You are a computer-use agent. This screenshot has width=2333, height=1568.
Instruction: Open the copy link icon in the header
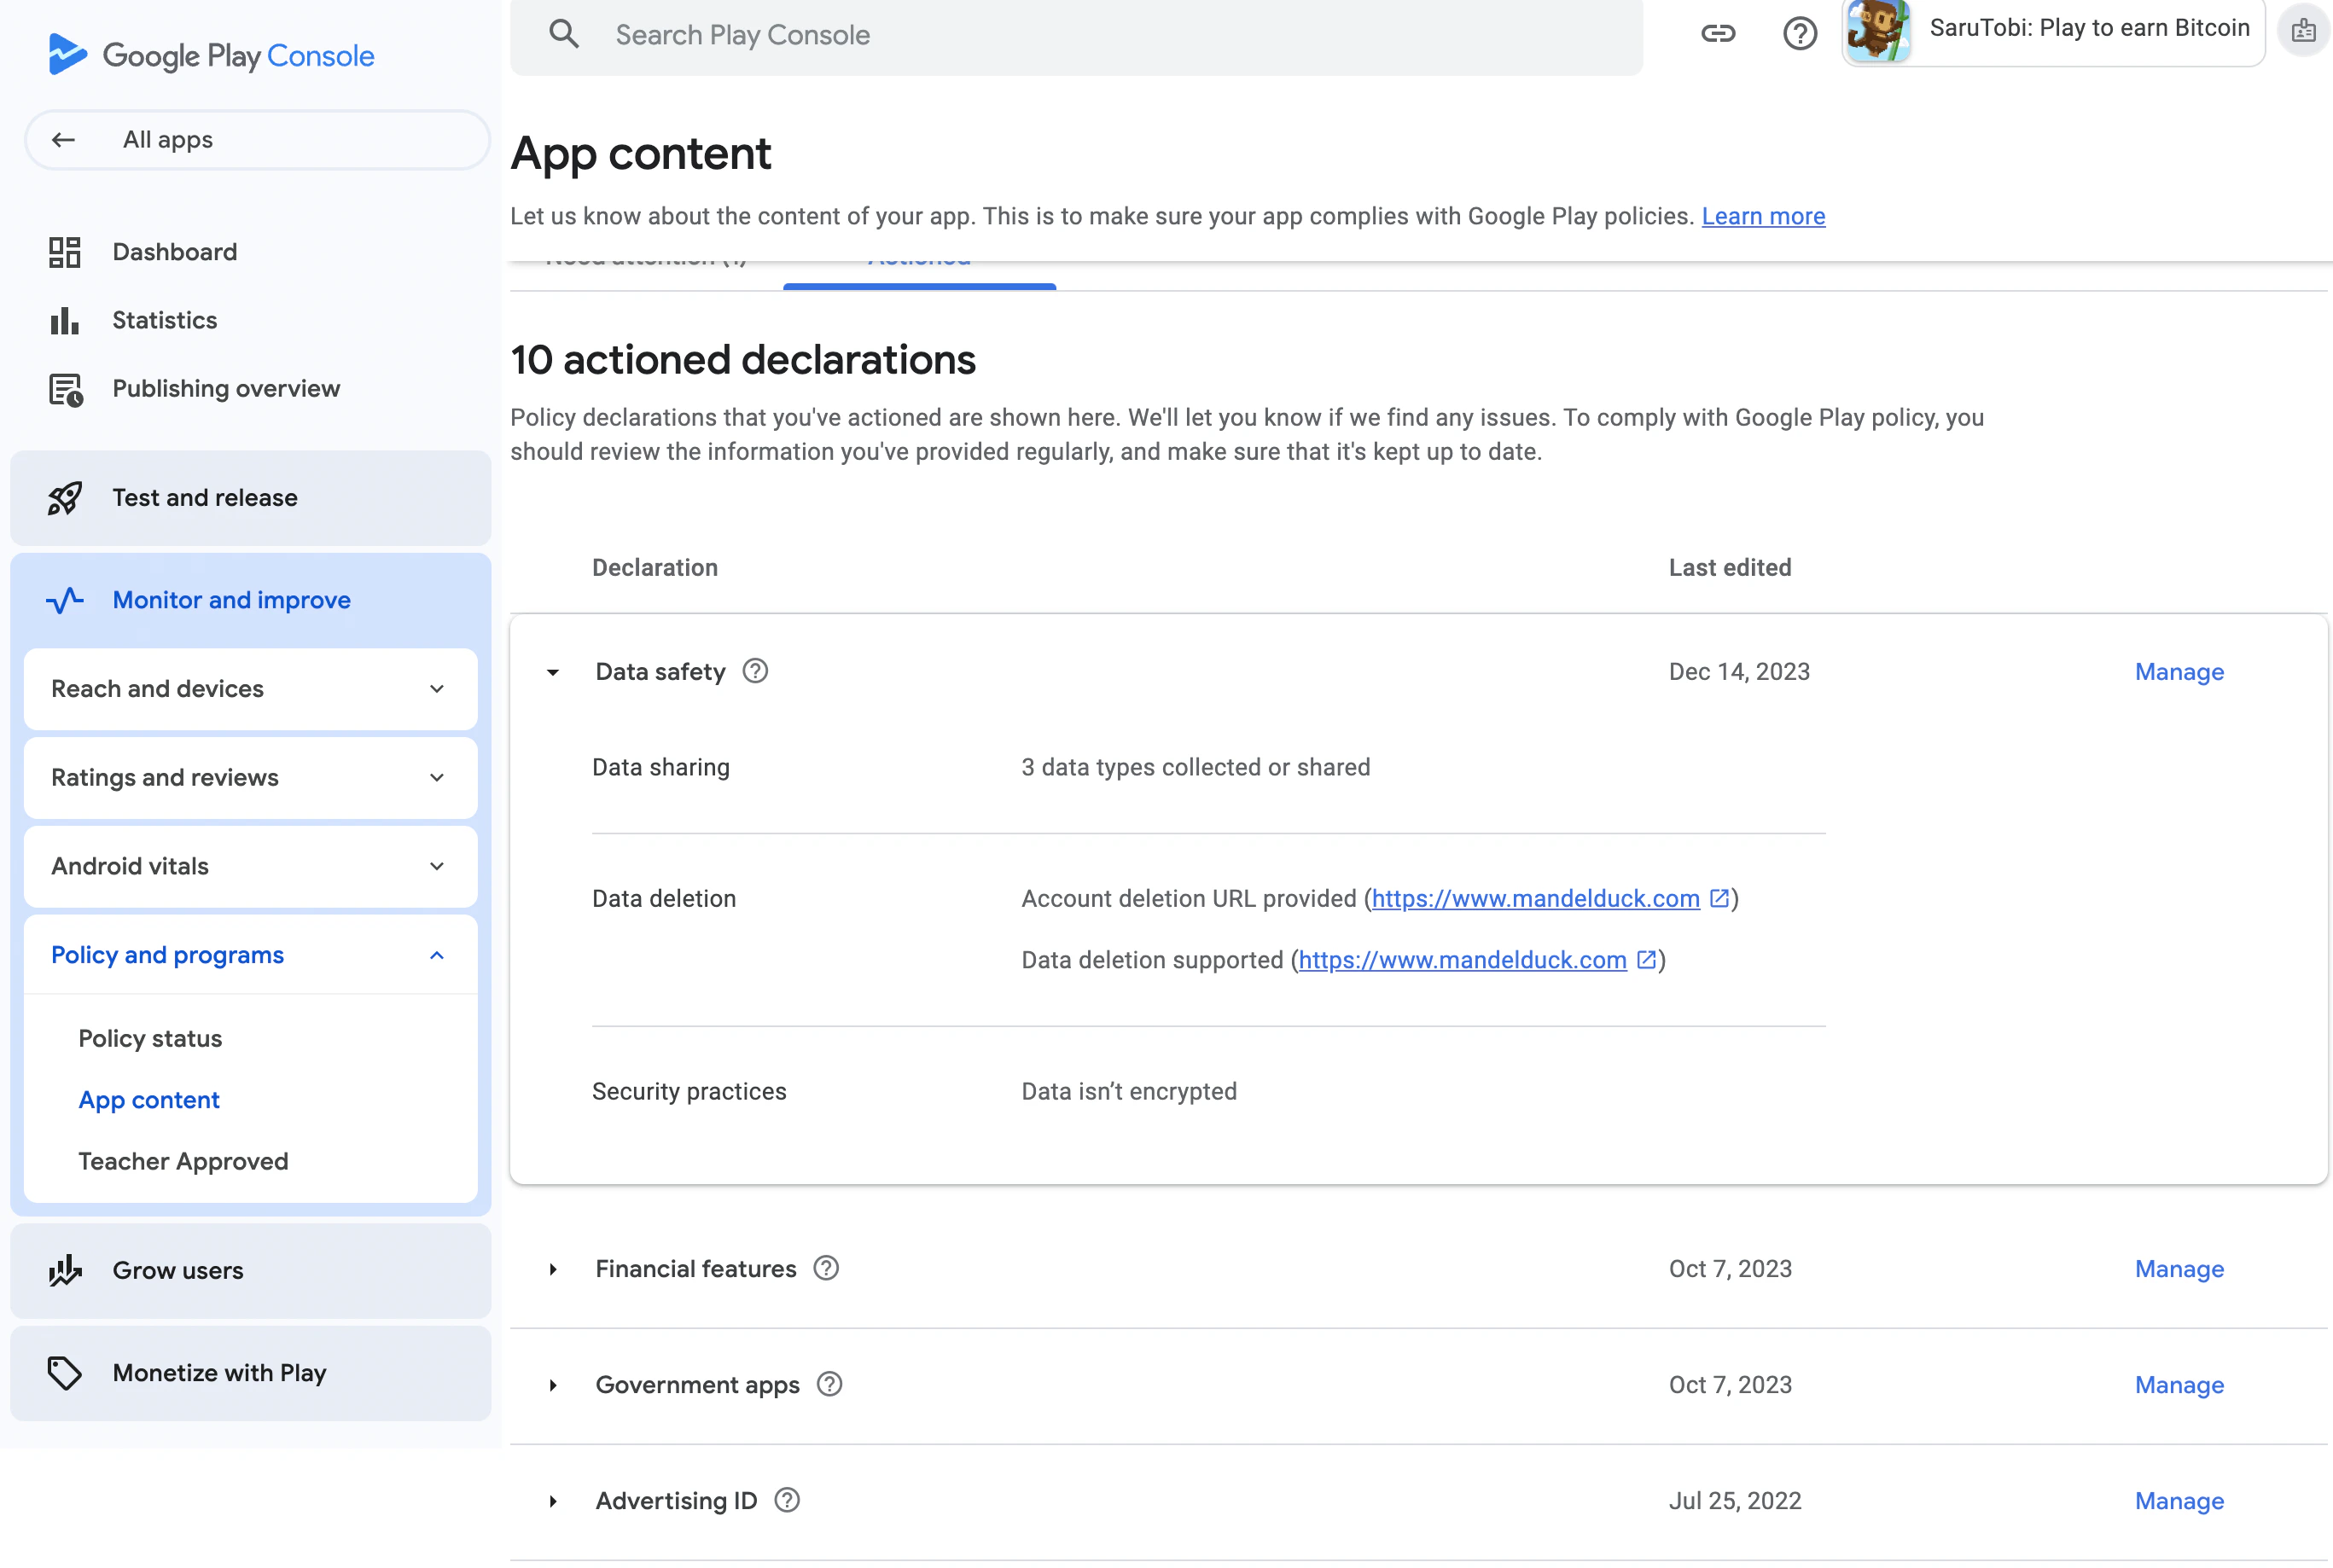pos(1719,33)
